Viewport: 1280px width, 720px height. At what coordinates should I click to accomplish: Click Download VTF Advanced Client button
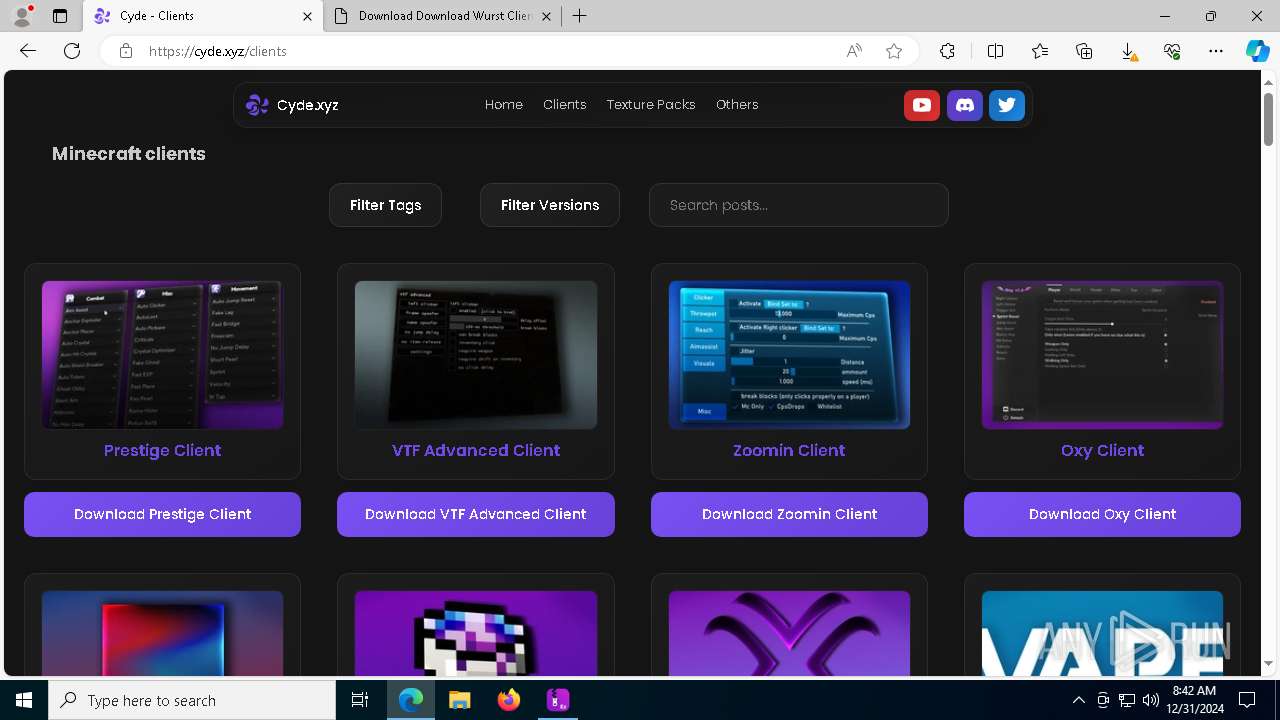click(476, 514)
